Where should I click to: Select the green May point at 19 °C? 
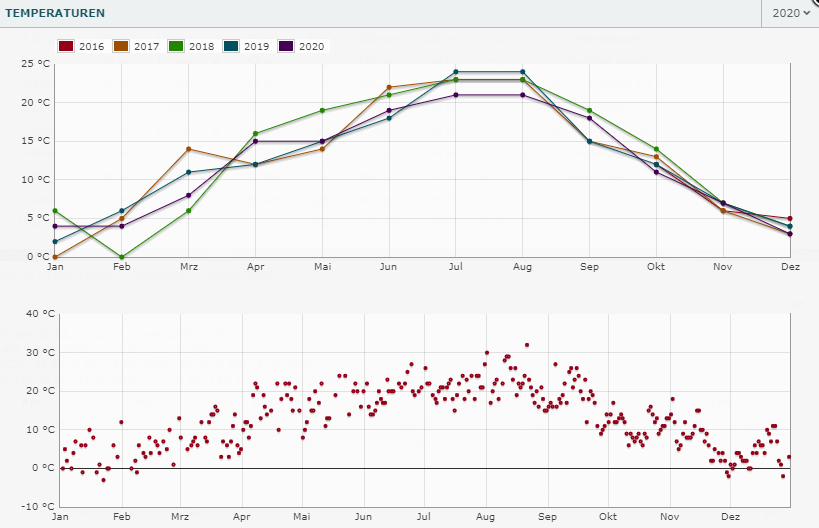tap(322, 110)
